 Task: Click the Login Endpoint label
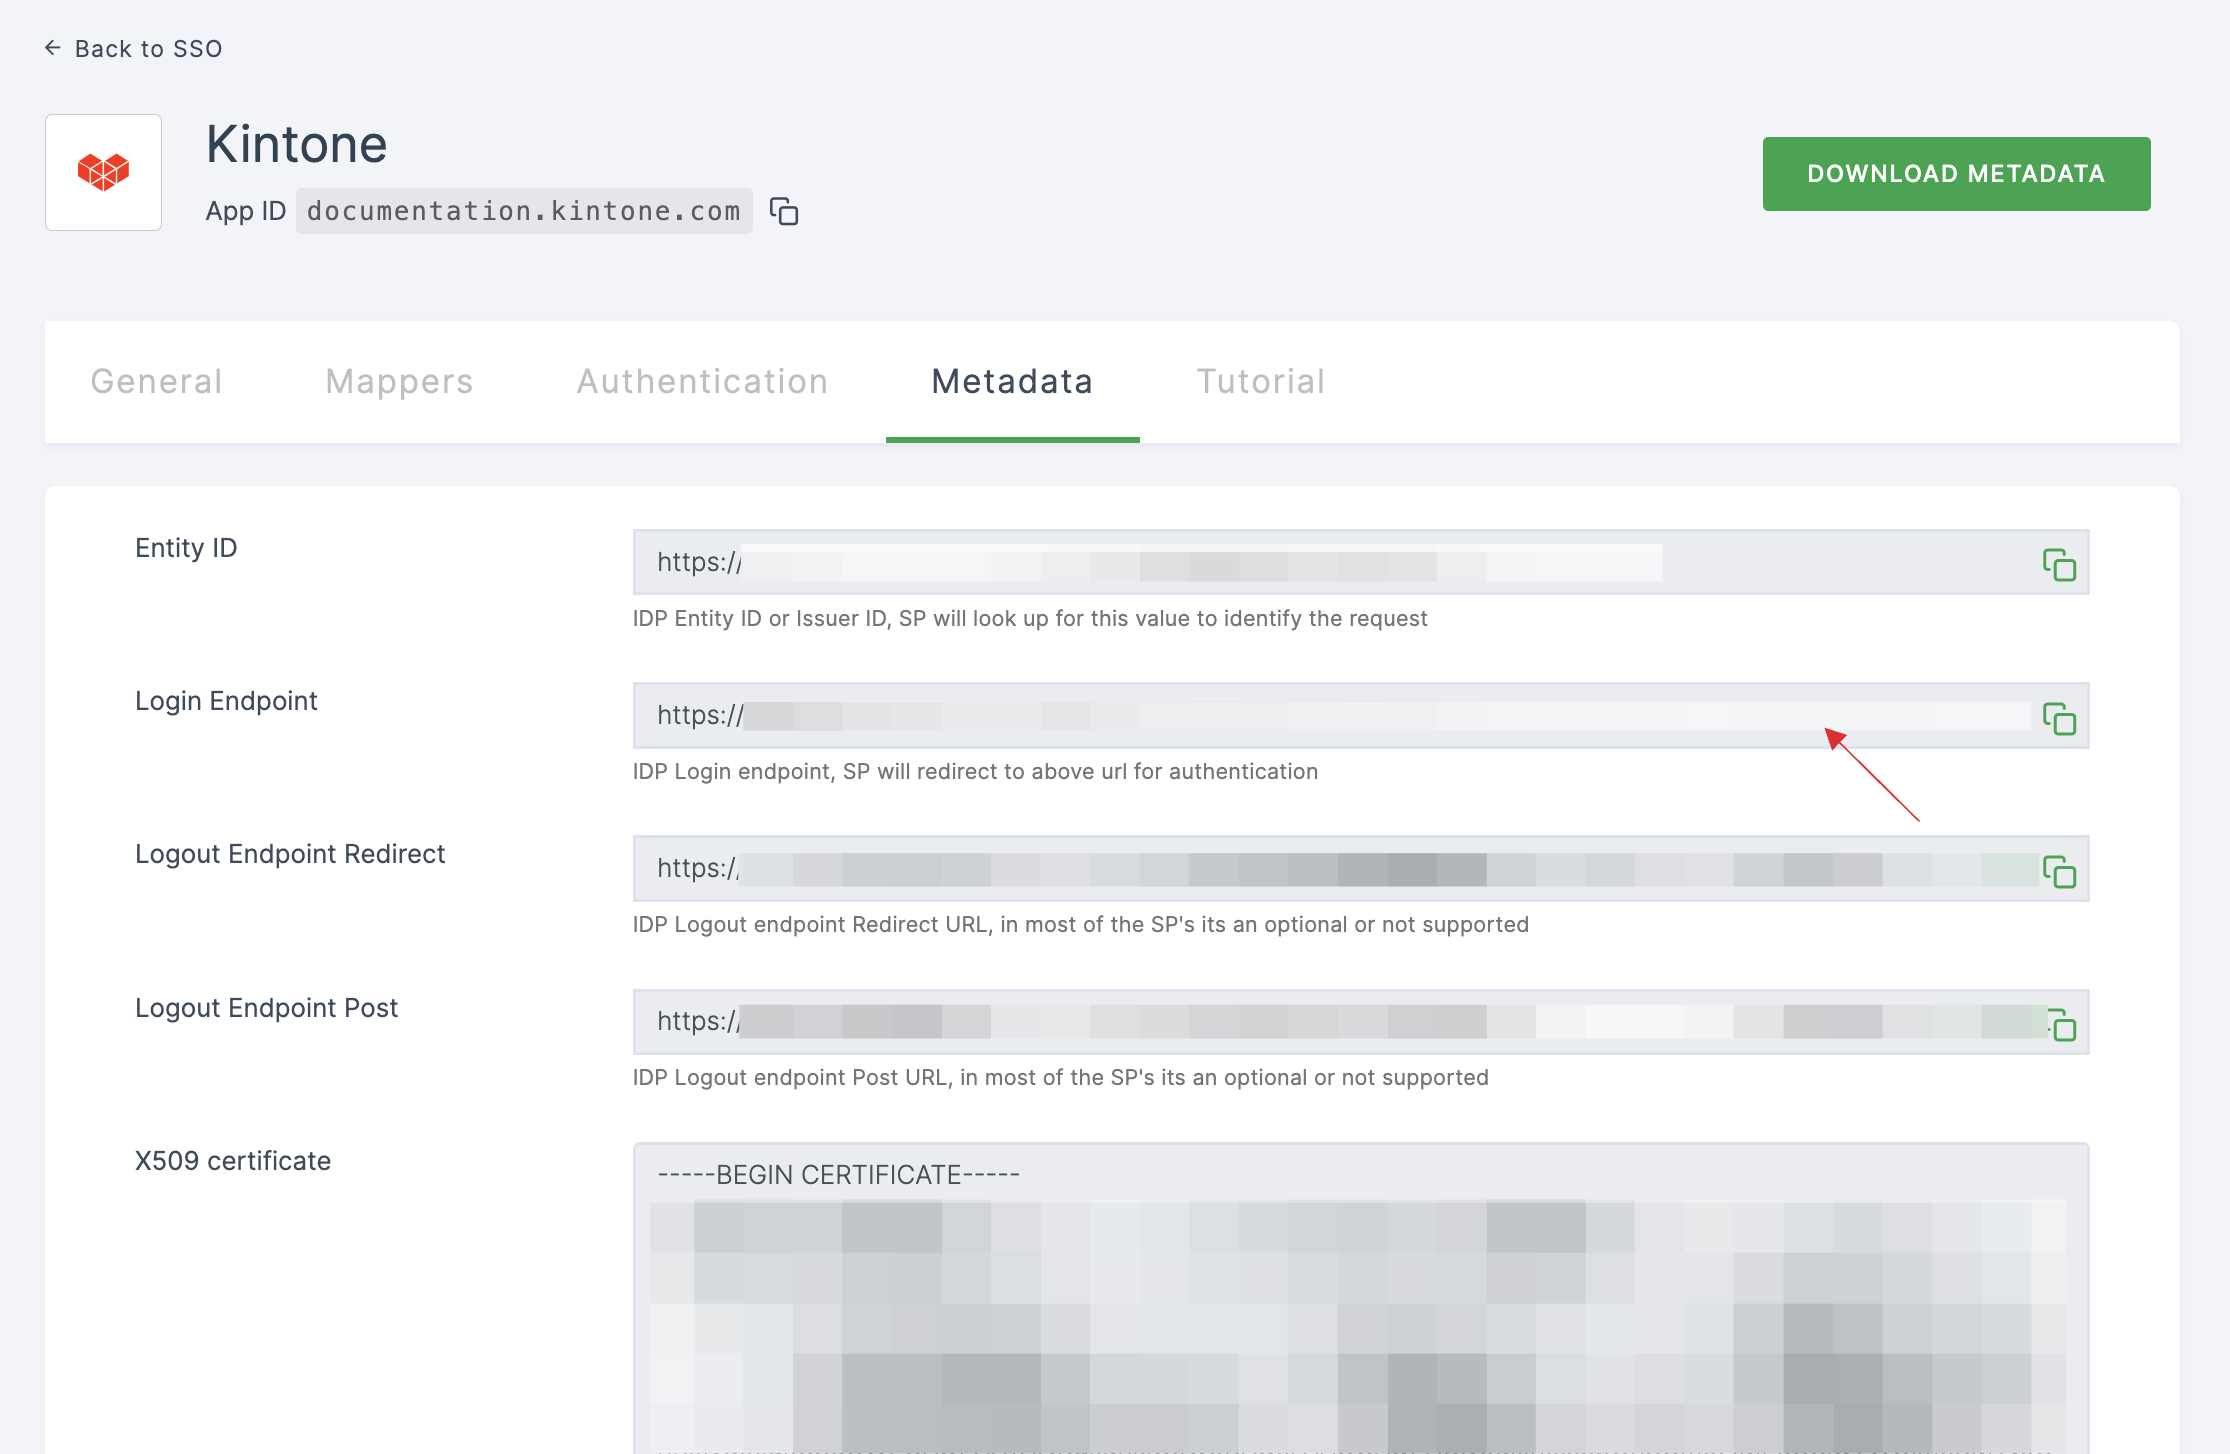tap(226, 701)
